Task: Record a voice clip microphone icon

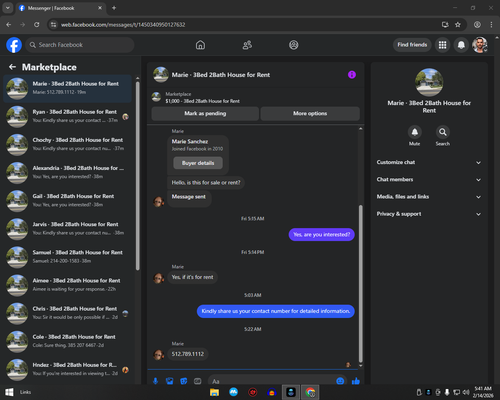Action: (155, 381)
